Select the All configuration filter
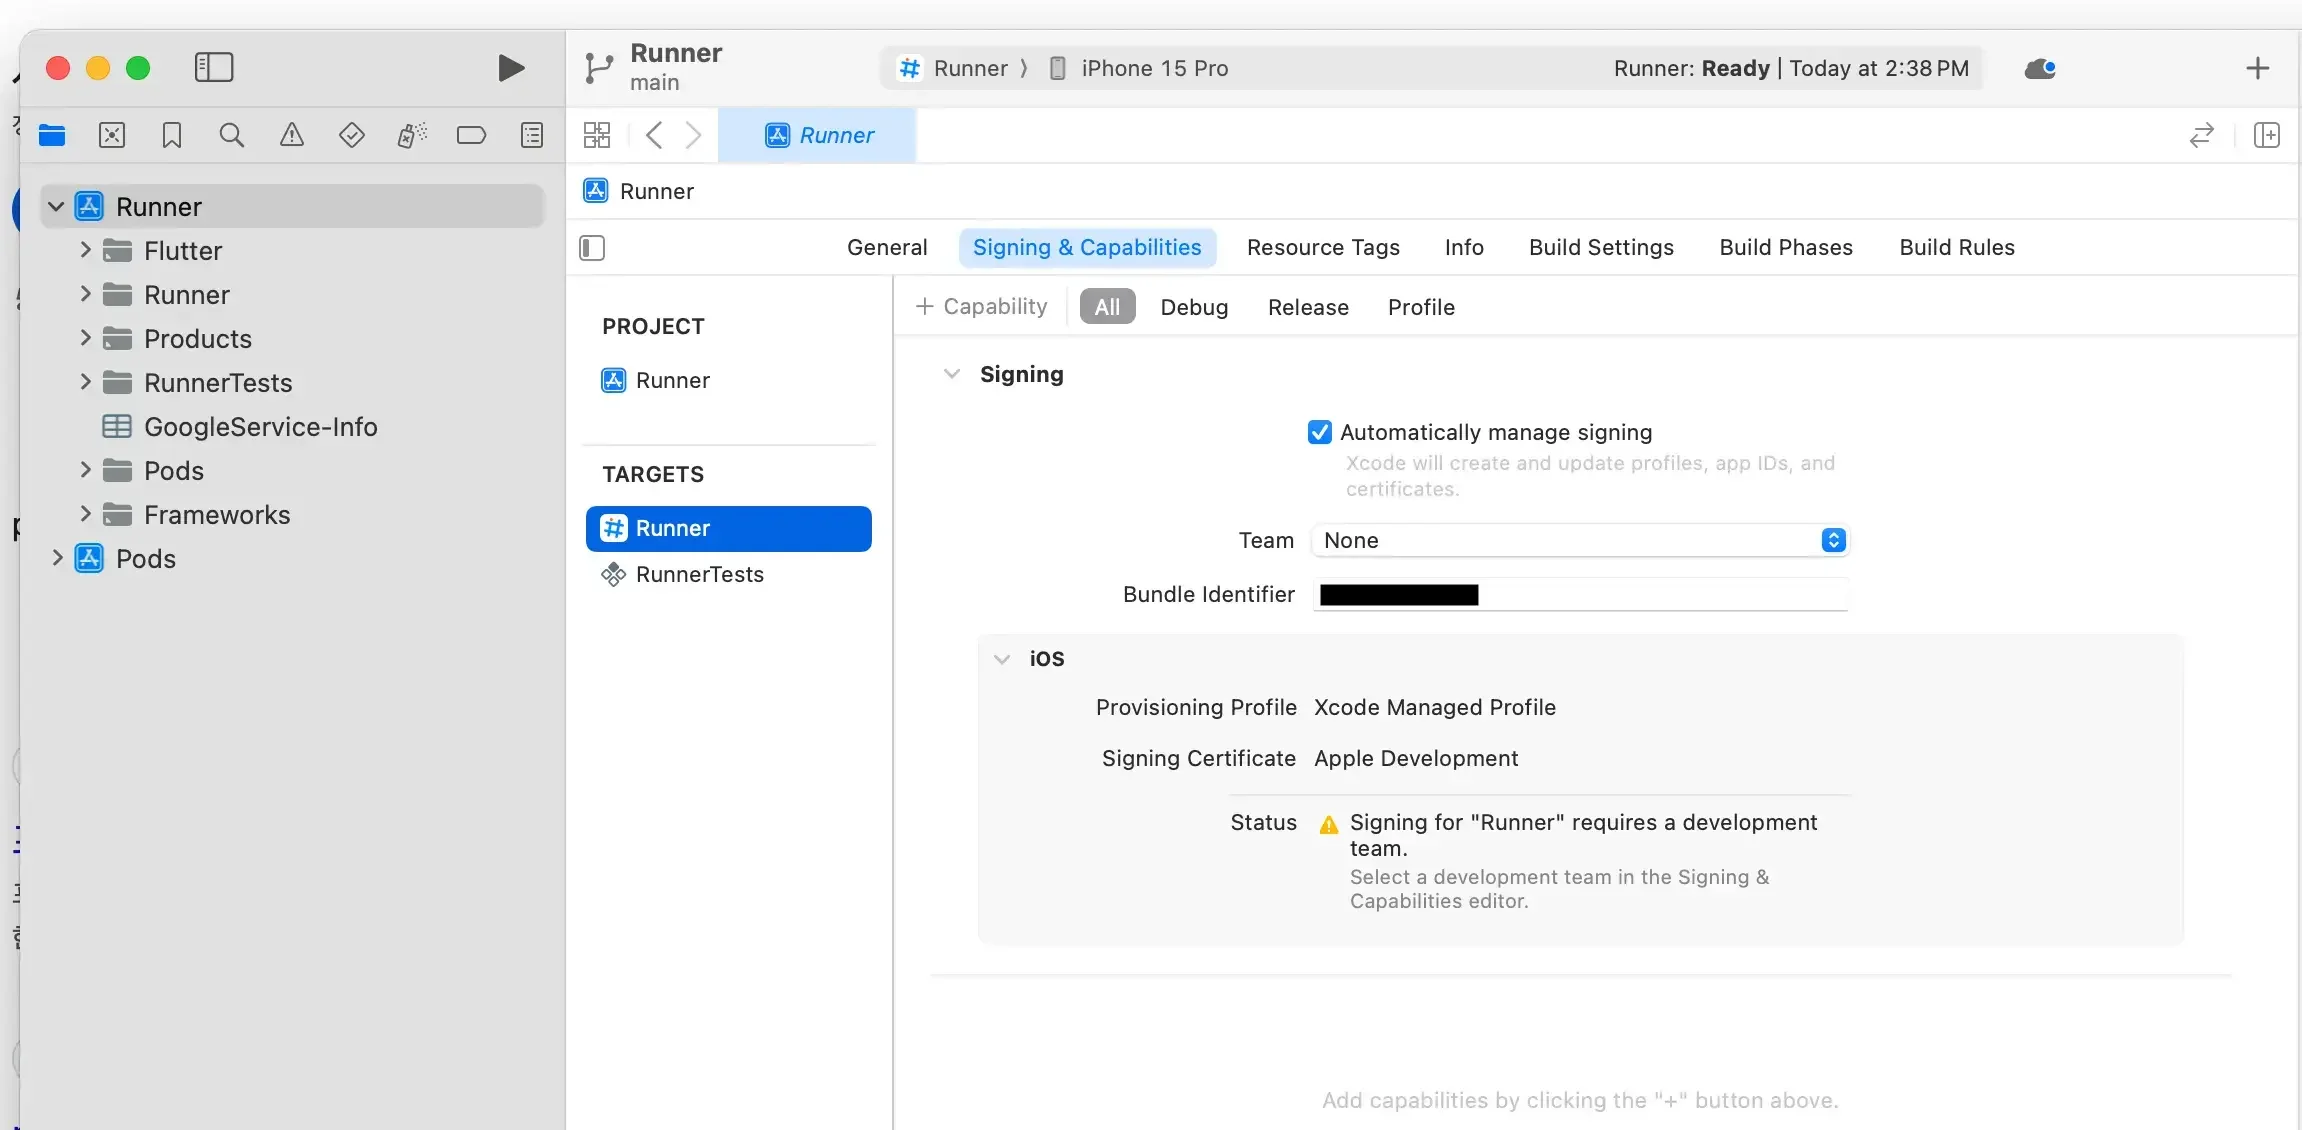2302x1130 pixels. (x=1107, y=307)
